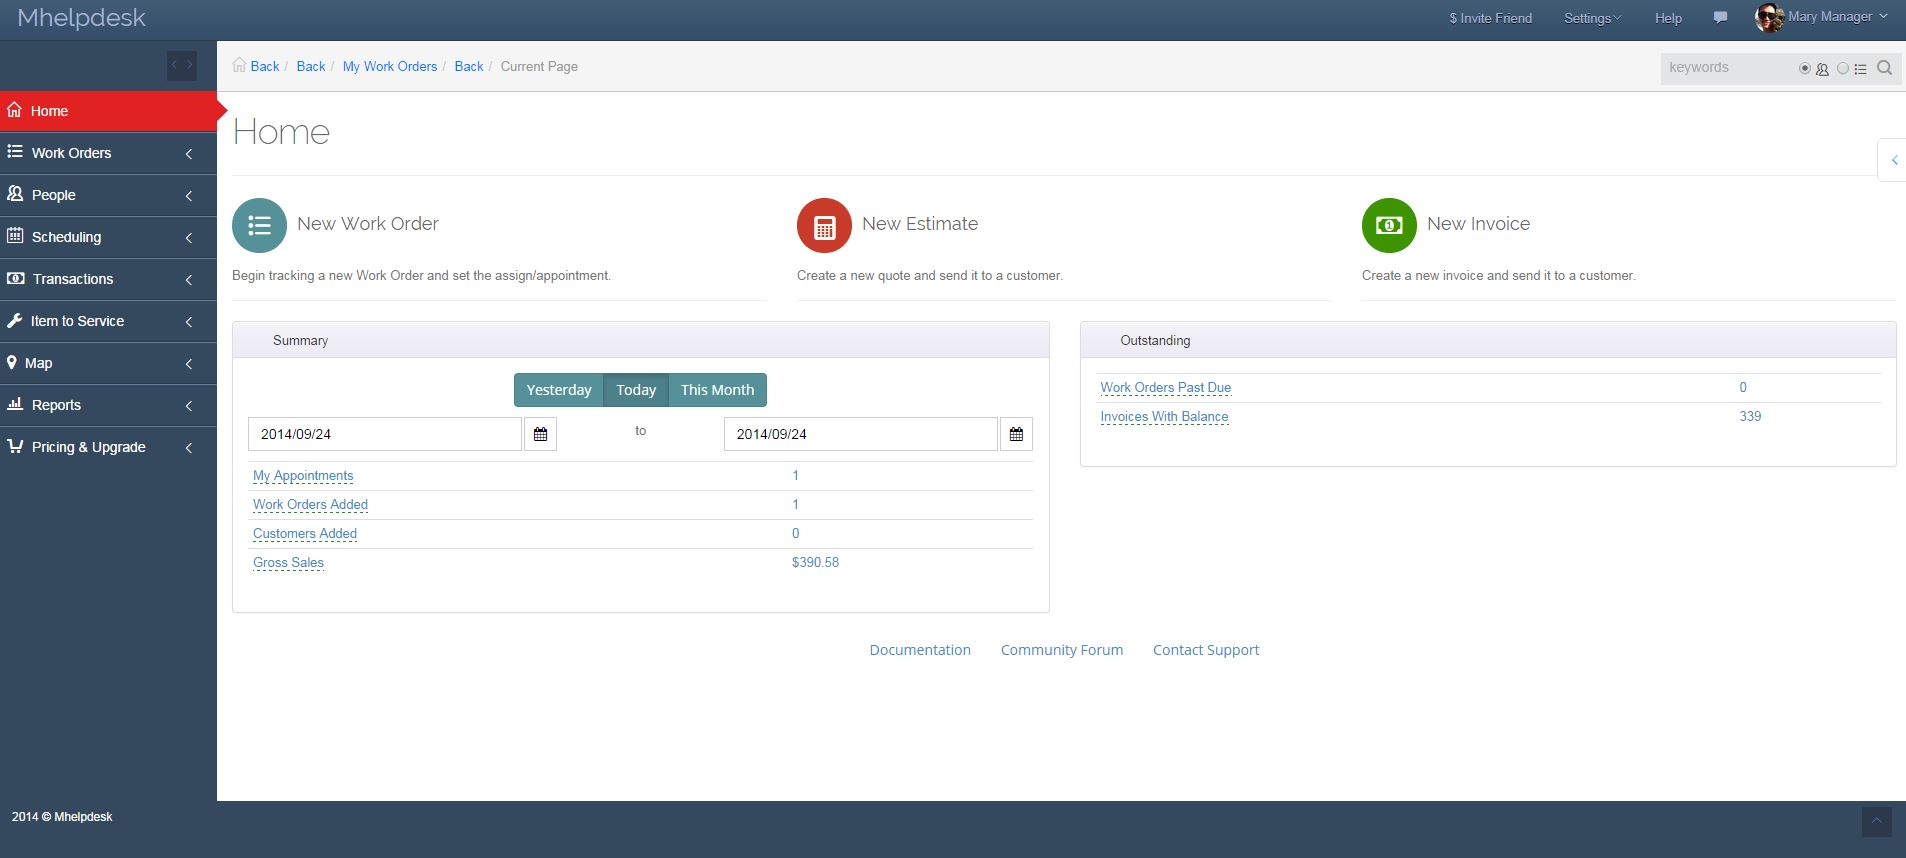Click the green New Invoice money icon
This screenshot has width=1906, height=858.
tap(1389, 225)
